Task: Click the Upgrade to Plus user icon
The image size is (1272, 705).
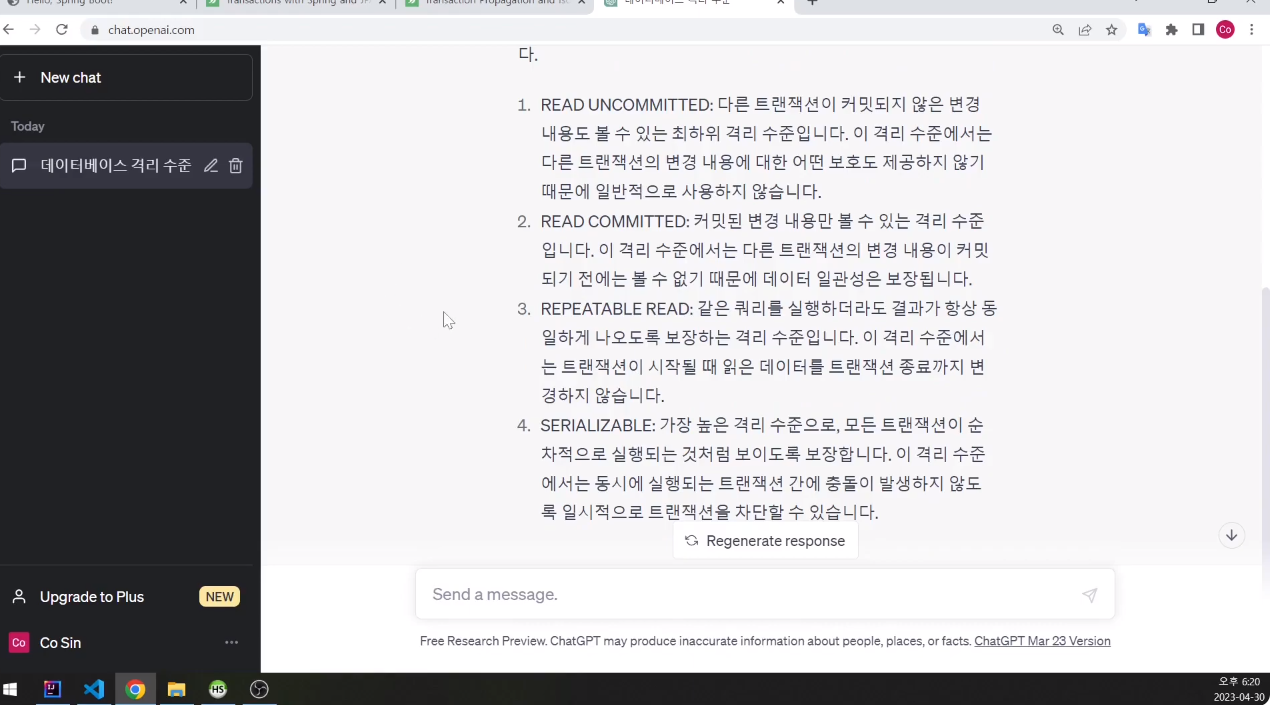Action: pos(19,597)
